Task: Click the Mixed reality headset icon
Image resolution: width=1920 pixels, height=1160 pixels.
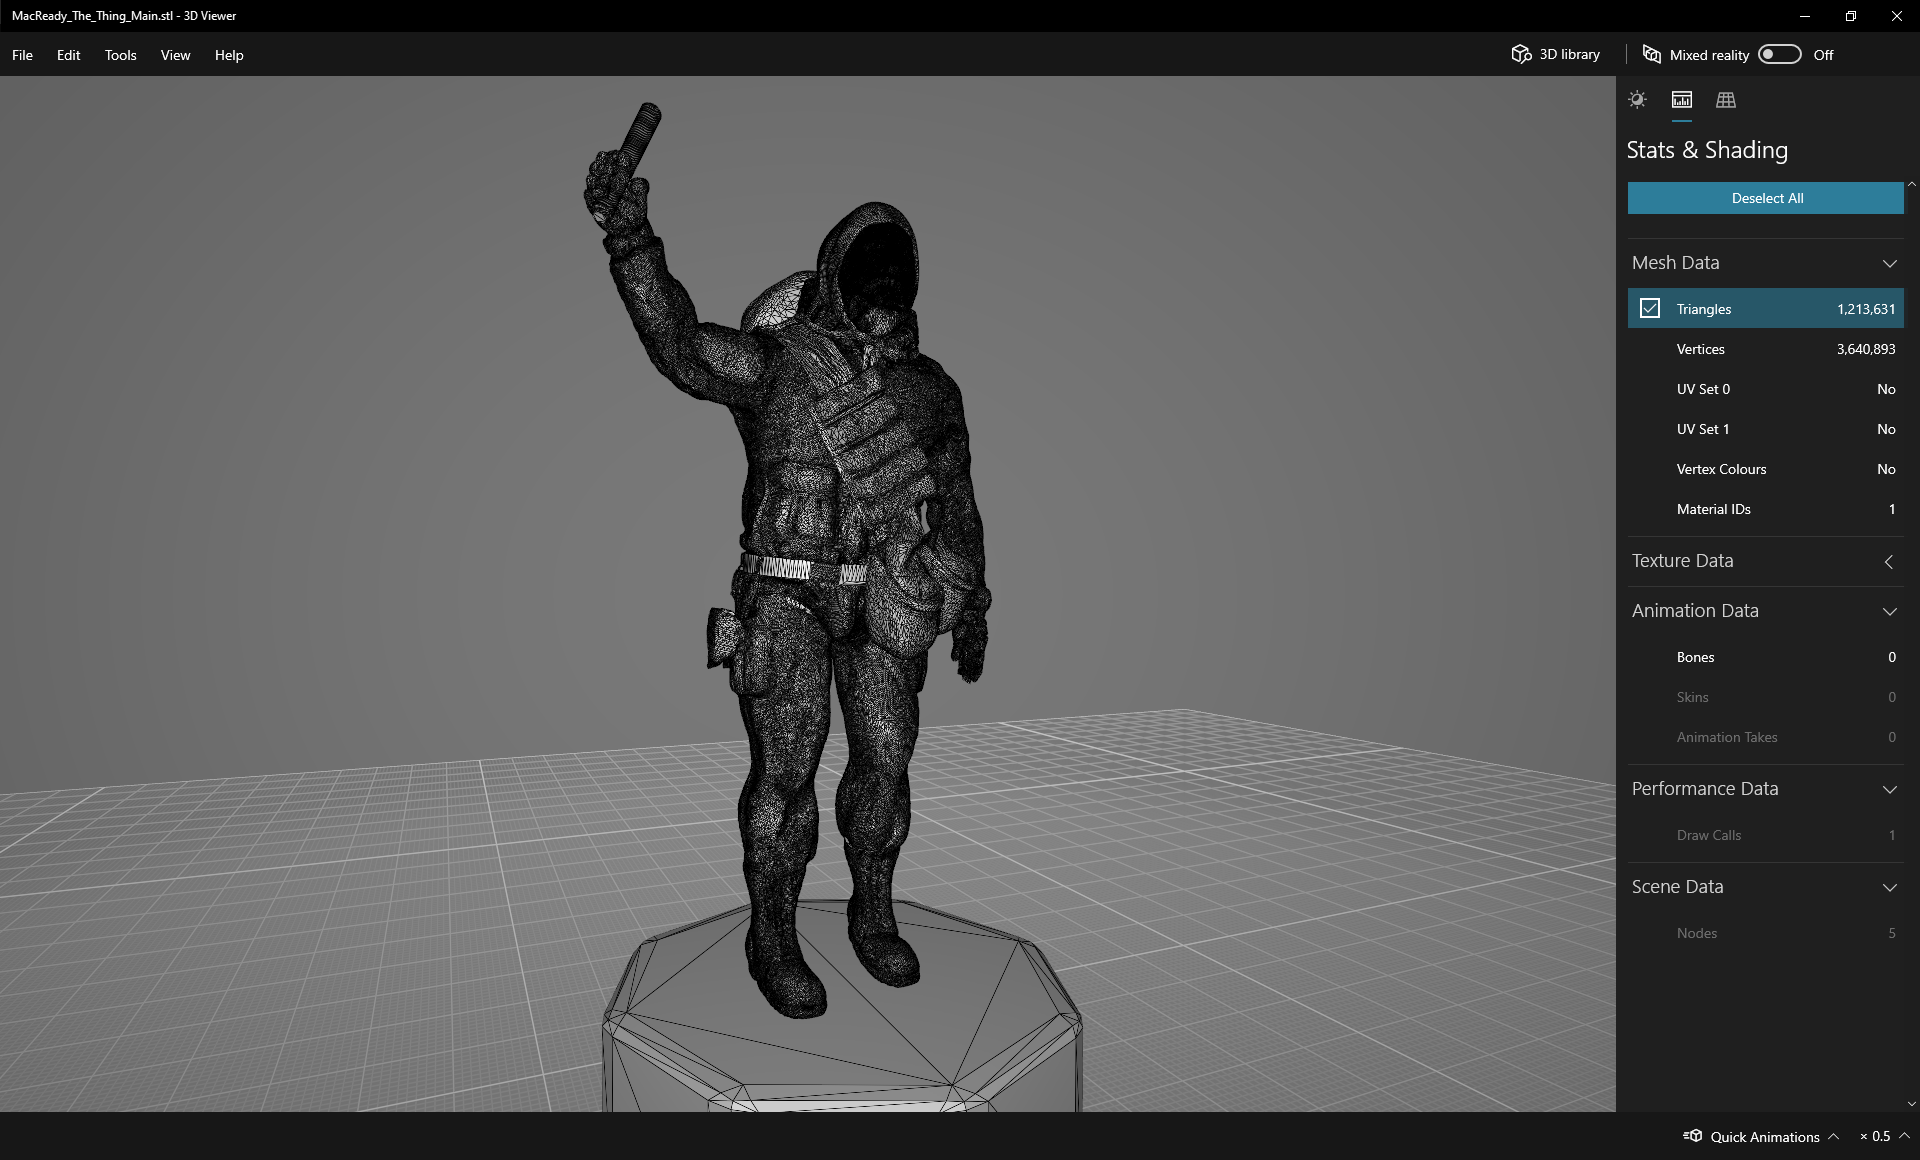Action: click(x=1651, y=54)
